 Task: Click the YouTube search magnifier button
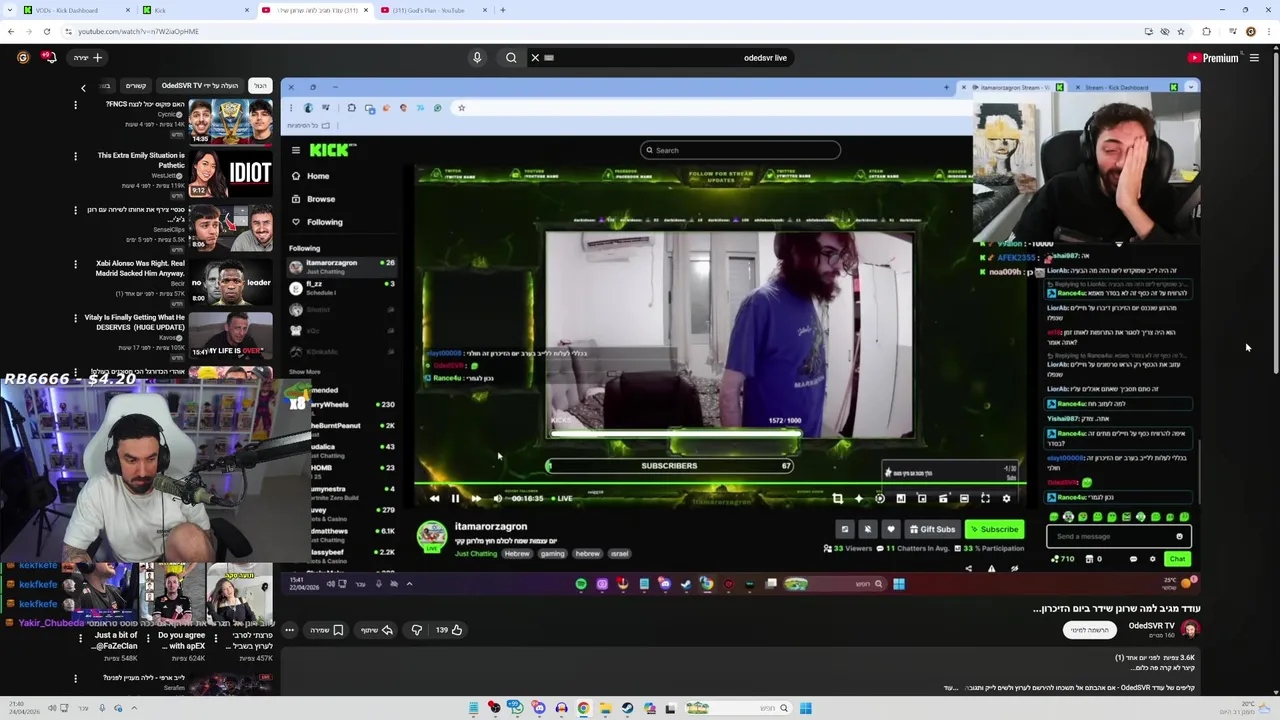click(x=511, y=58)
